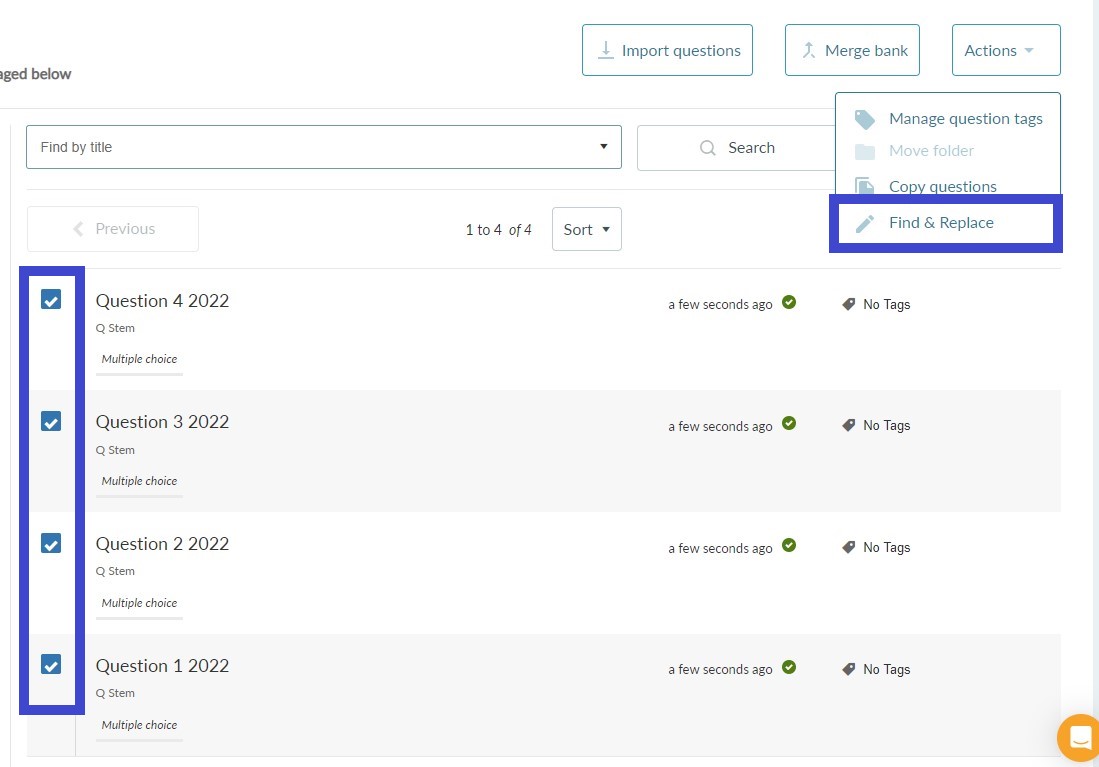The height and width of the screenshot is (767, 1099).
Task: Click the Import questions download icon
Action: (606, 50)
